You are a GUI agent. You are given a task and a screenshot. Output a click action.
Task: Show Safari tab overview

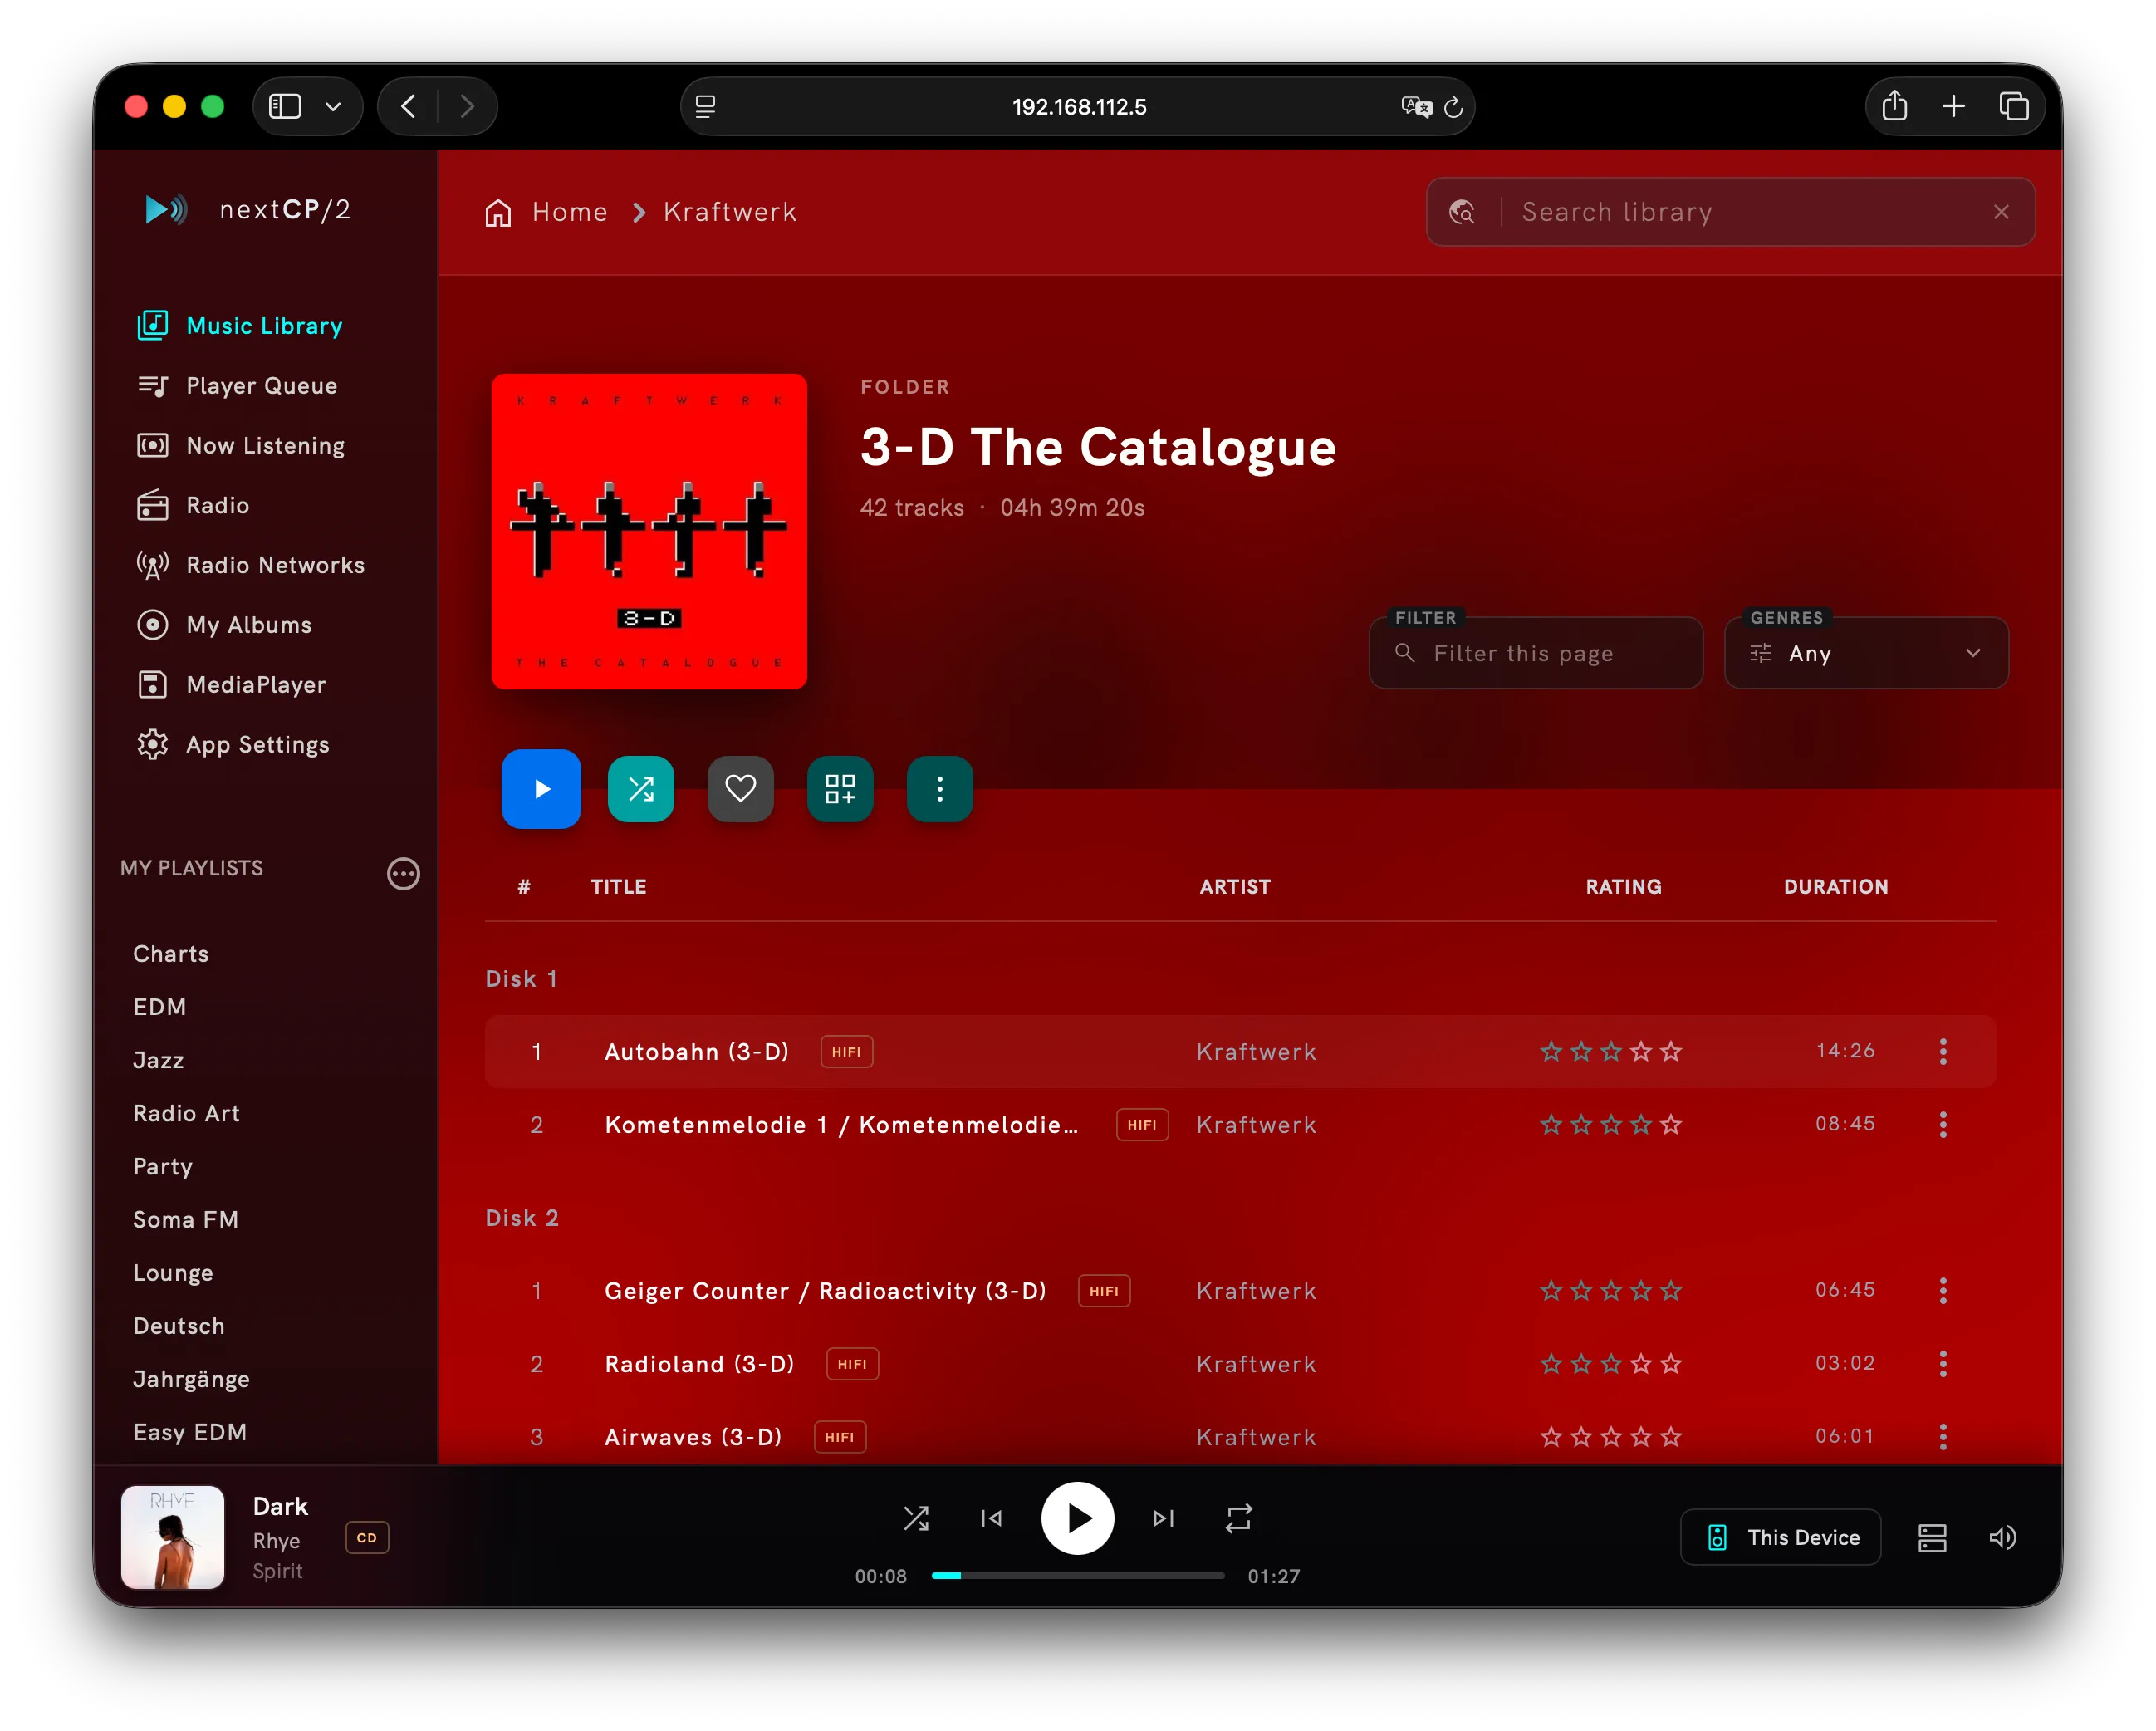(2014, 106)
